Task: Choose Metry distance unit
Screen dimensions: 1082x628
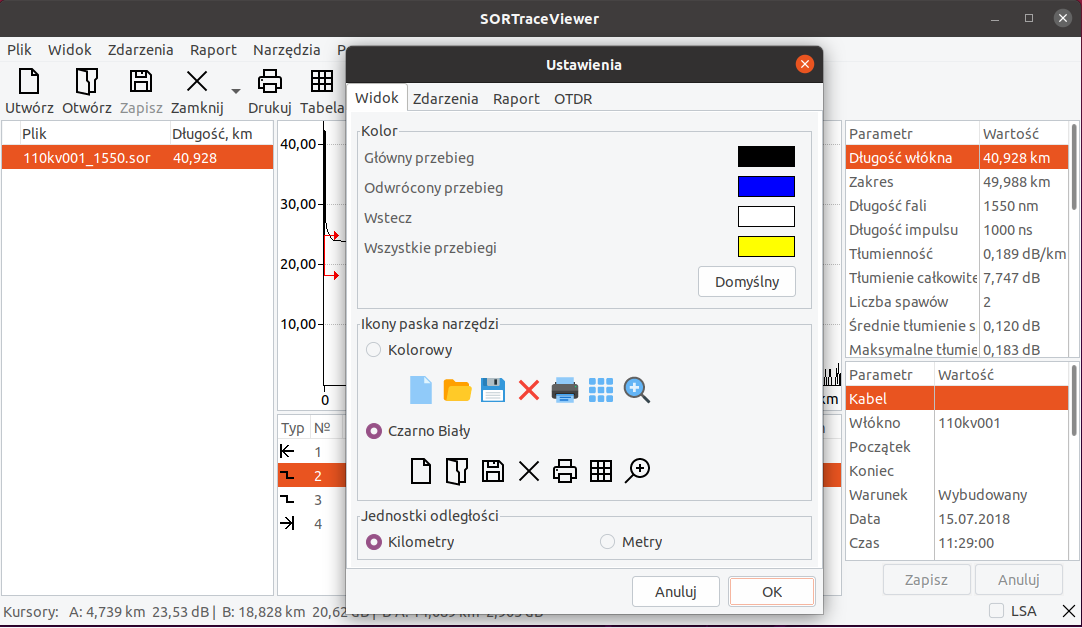Action: (607, 542)
